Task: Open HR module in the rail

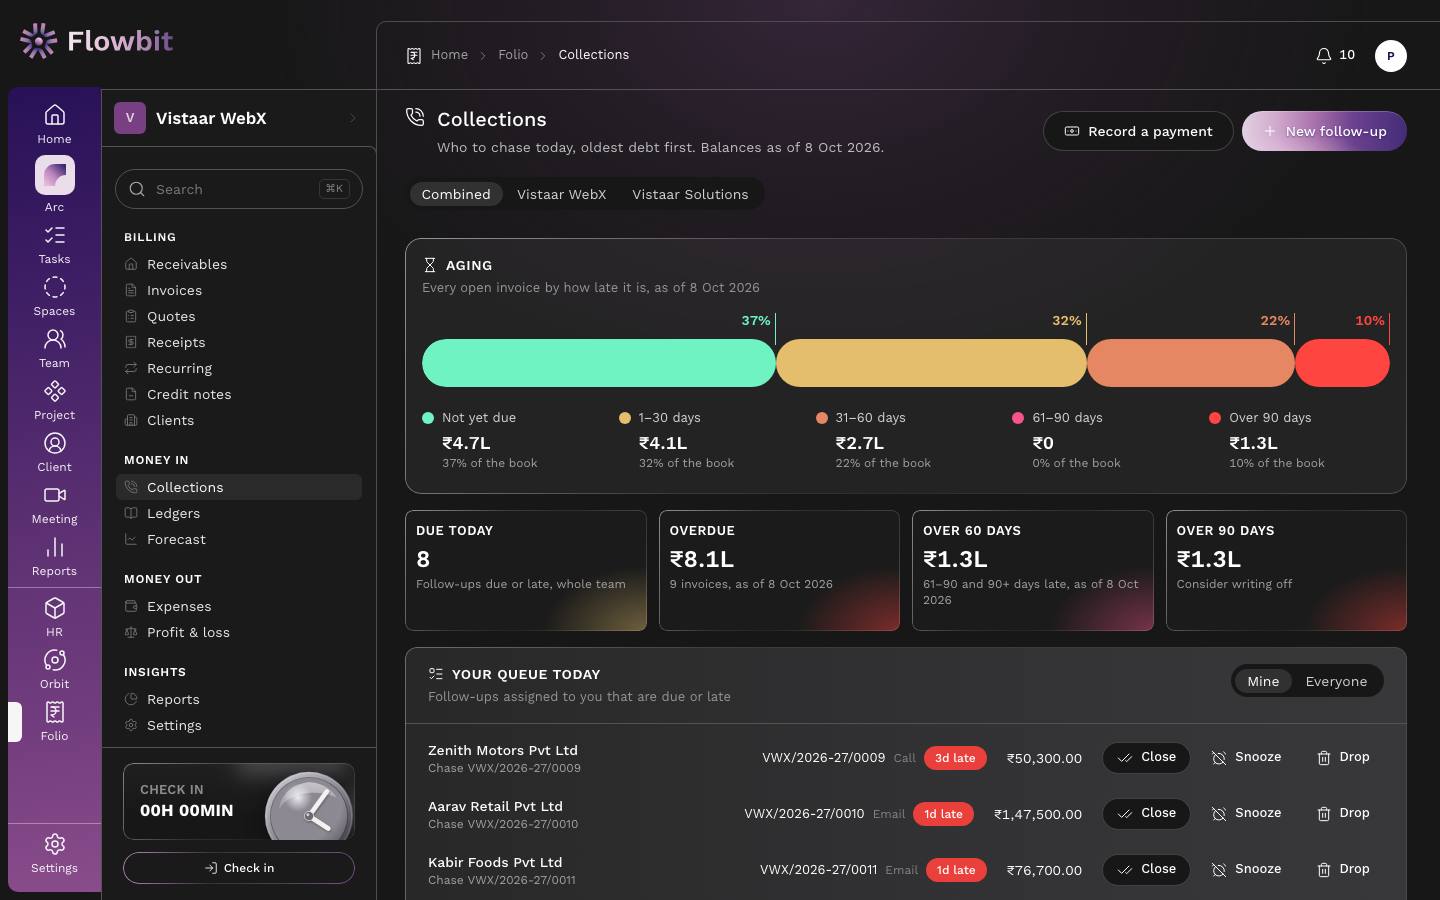Action: coord(54,618)
